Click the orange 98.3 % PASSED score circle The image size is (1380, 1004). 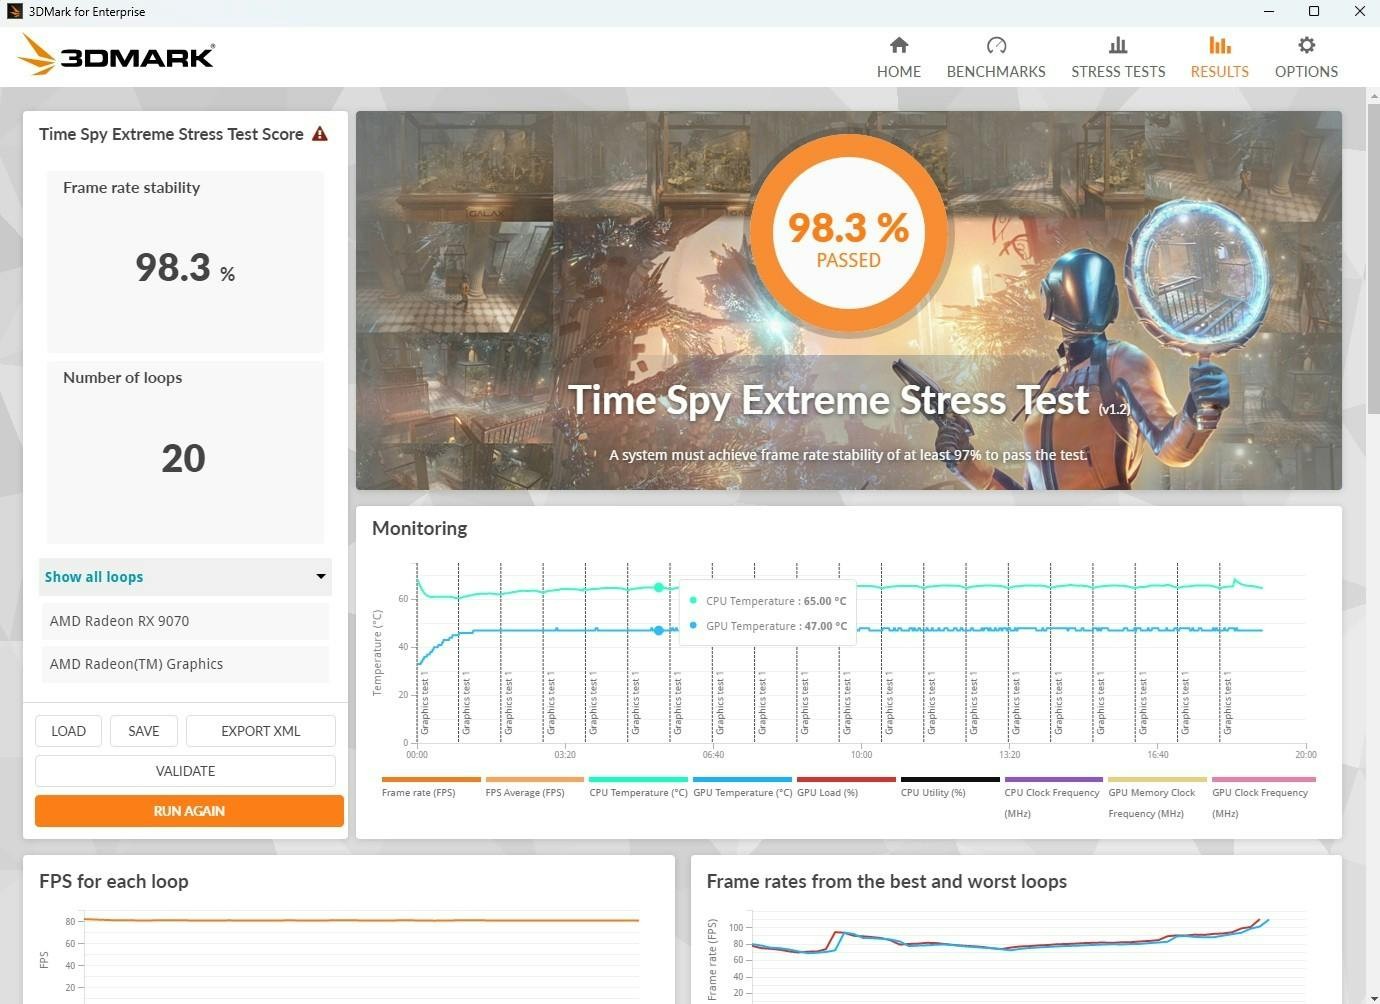(848, 234)
